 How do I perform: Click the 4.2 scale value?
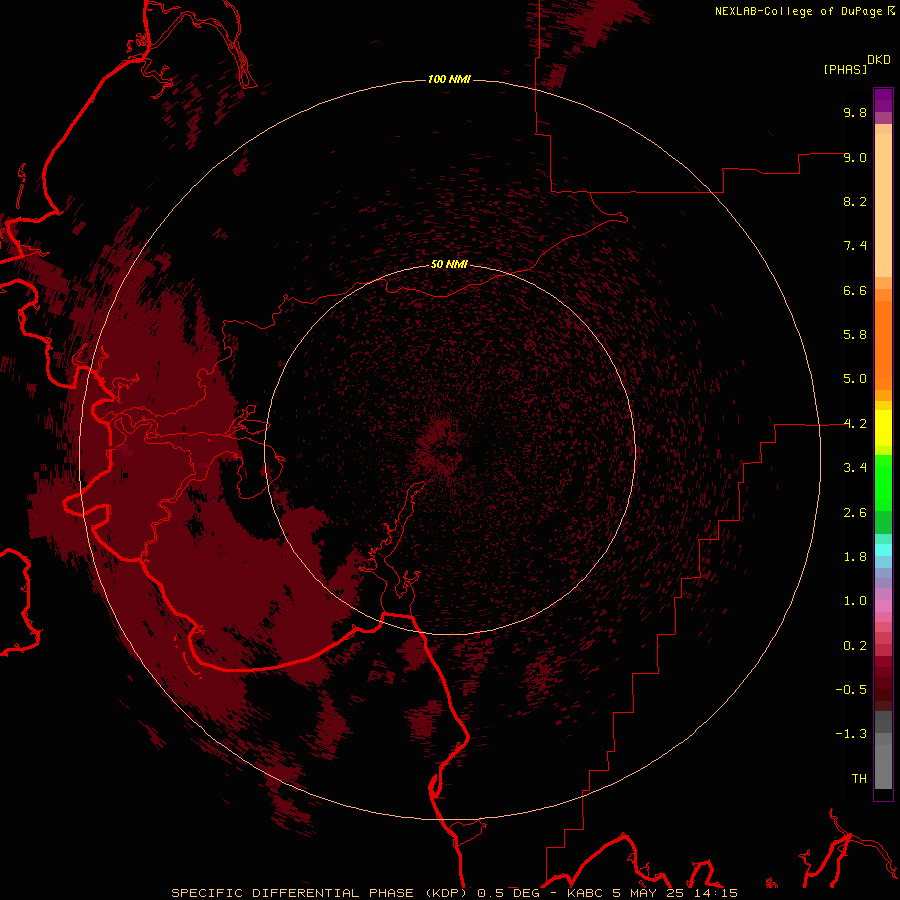coord(855,424)
